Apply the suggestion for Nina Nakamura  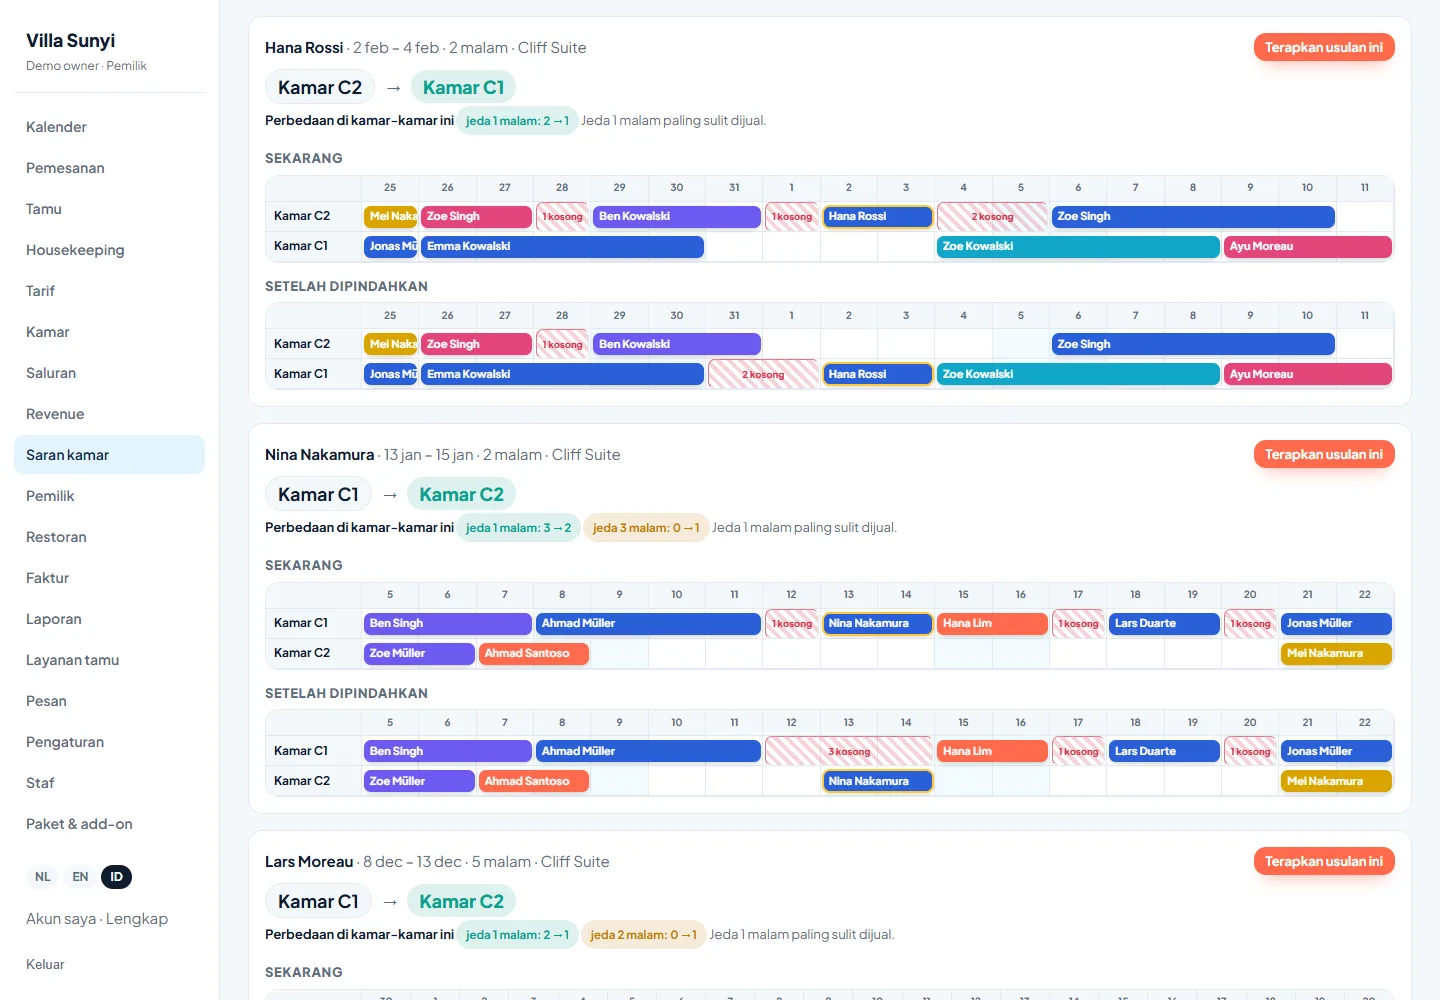(x=1324, y=454)
